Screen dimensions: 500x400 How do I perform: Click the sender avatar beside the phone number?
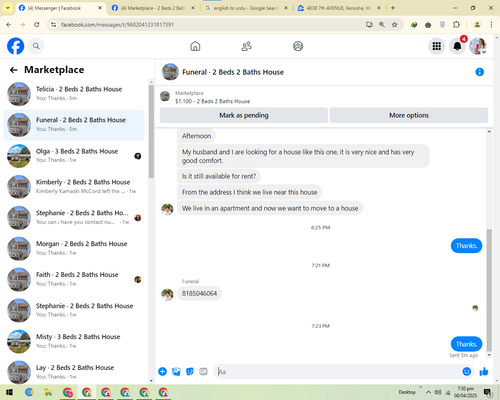click(167, 294)
